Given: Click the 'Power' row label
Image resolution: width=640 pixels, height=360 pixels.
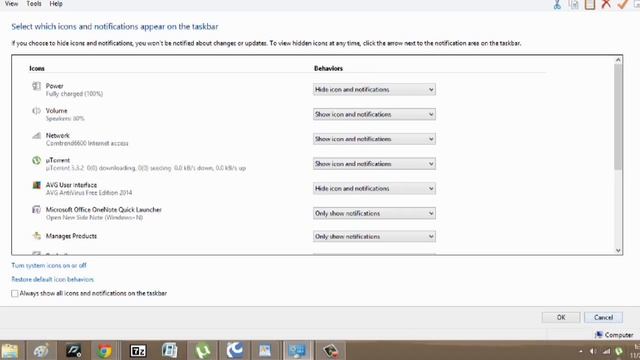Looking at the screenshot, I should pyautogui.click(x=54, y=86).
